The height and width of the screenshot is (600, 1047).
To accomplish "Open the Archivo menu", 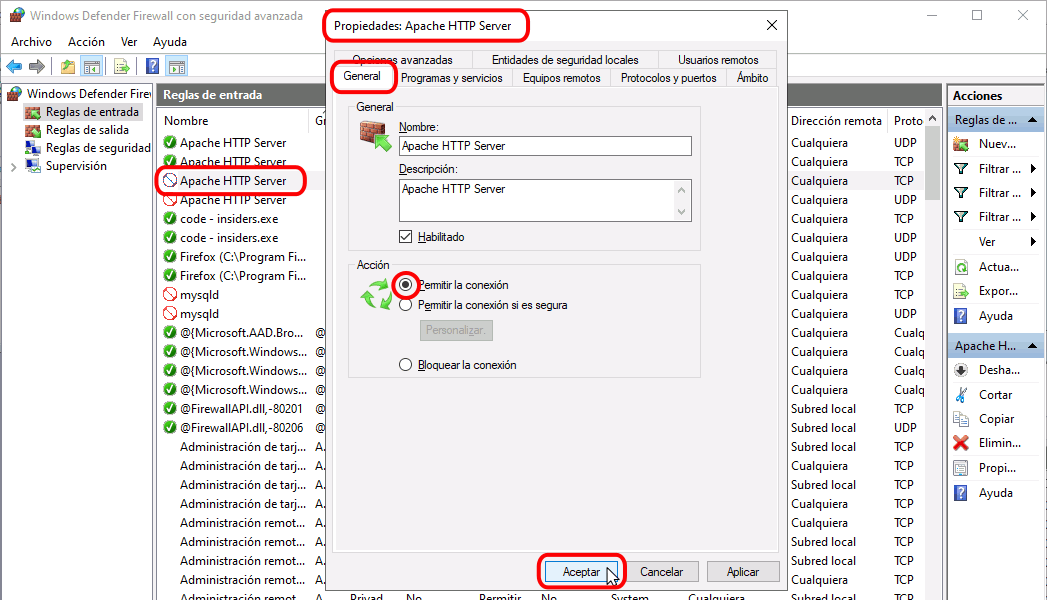I will pos(31,41).
